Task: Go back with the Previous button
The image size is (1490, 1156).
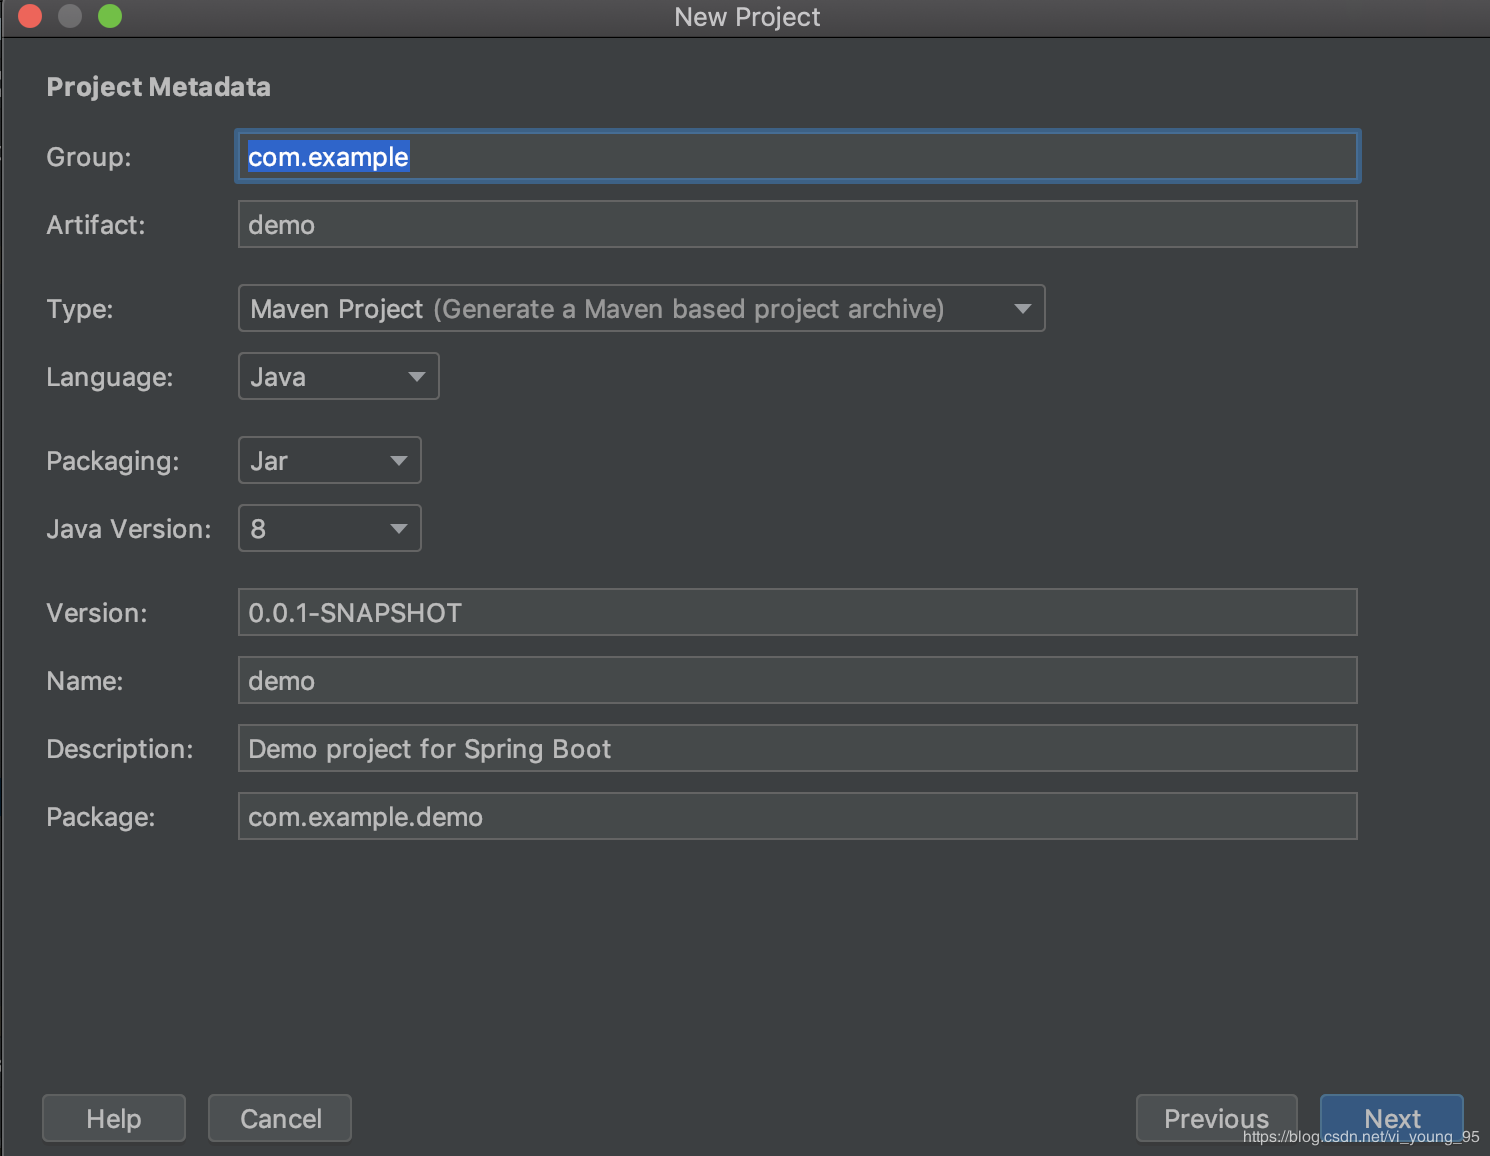Action: [1216, 1118]
